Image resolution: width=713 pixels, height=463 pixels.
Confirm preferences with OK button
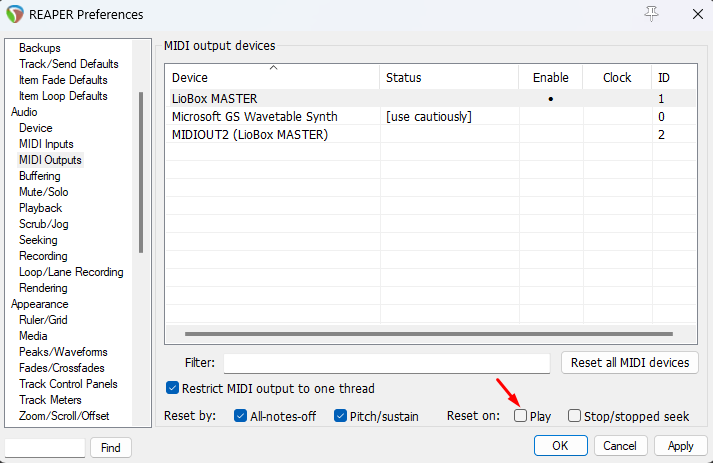pyautogui.click(x=560, y=445)
